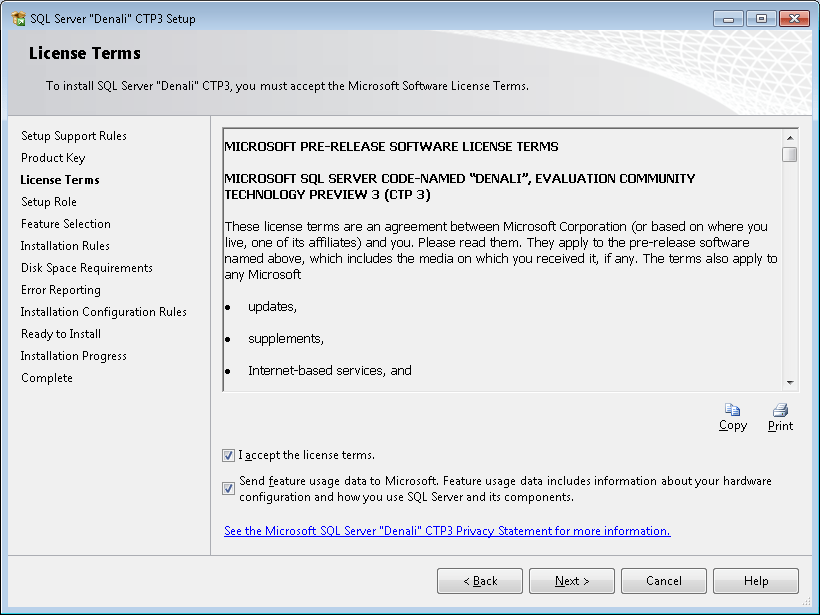This screenshot has height=615, width=820.
Task: Select the Installation Progress step
Action: click(x=73, y=356)
